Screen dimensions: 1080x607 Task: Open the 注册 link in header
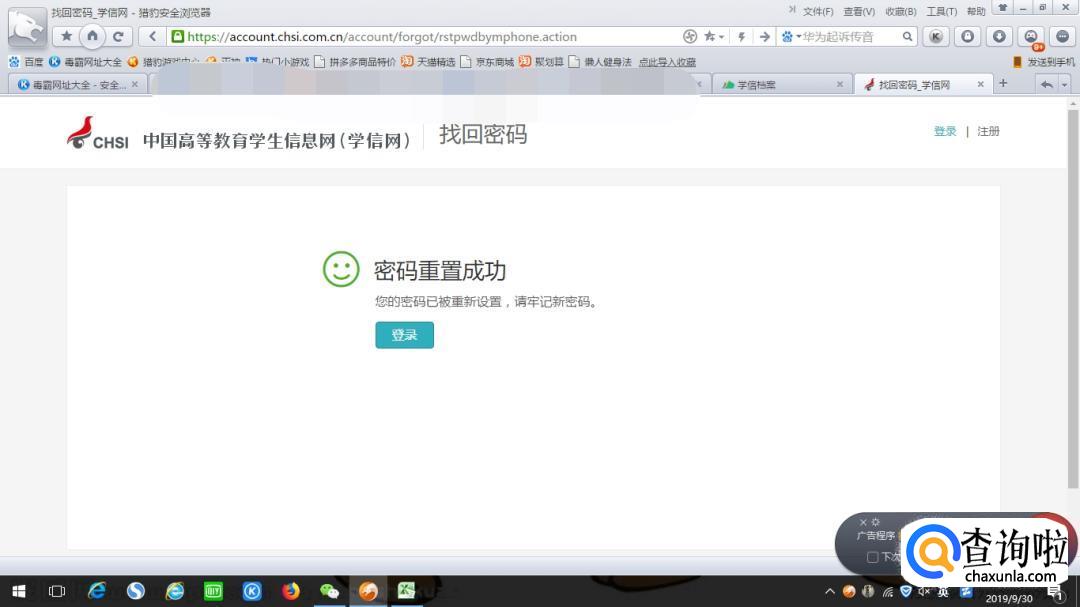click(988, 131)
